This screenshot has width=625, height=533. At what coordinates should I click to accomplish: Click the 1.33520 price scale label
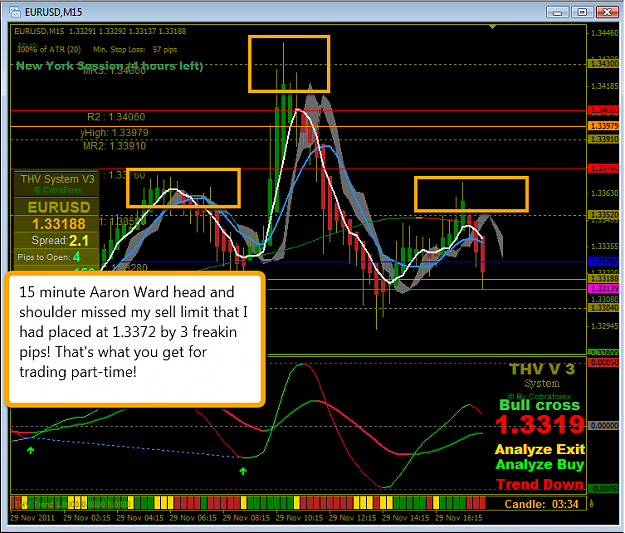603,215
